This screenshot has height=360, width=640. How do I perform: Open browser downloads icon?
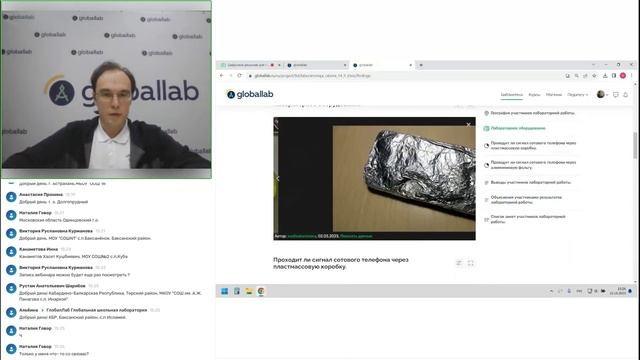coord(605,76)
